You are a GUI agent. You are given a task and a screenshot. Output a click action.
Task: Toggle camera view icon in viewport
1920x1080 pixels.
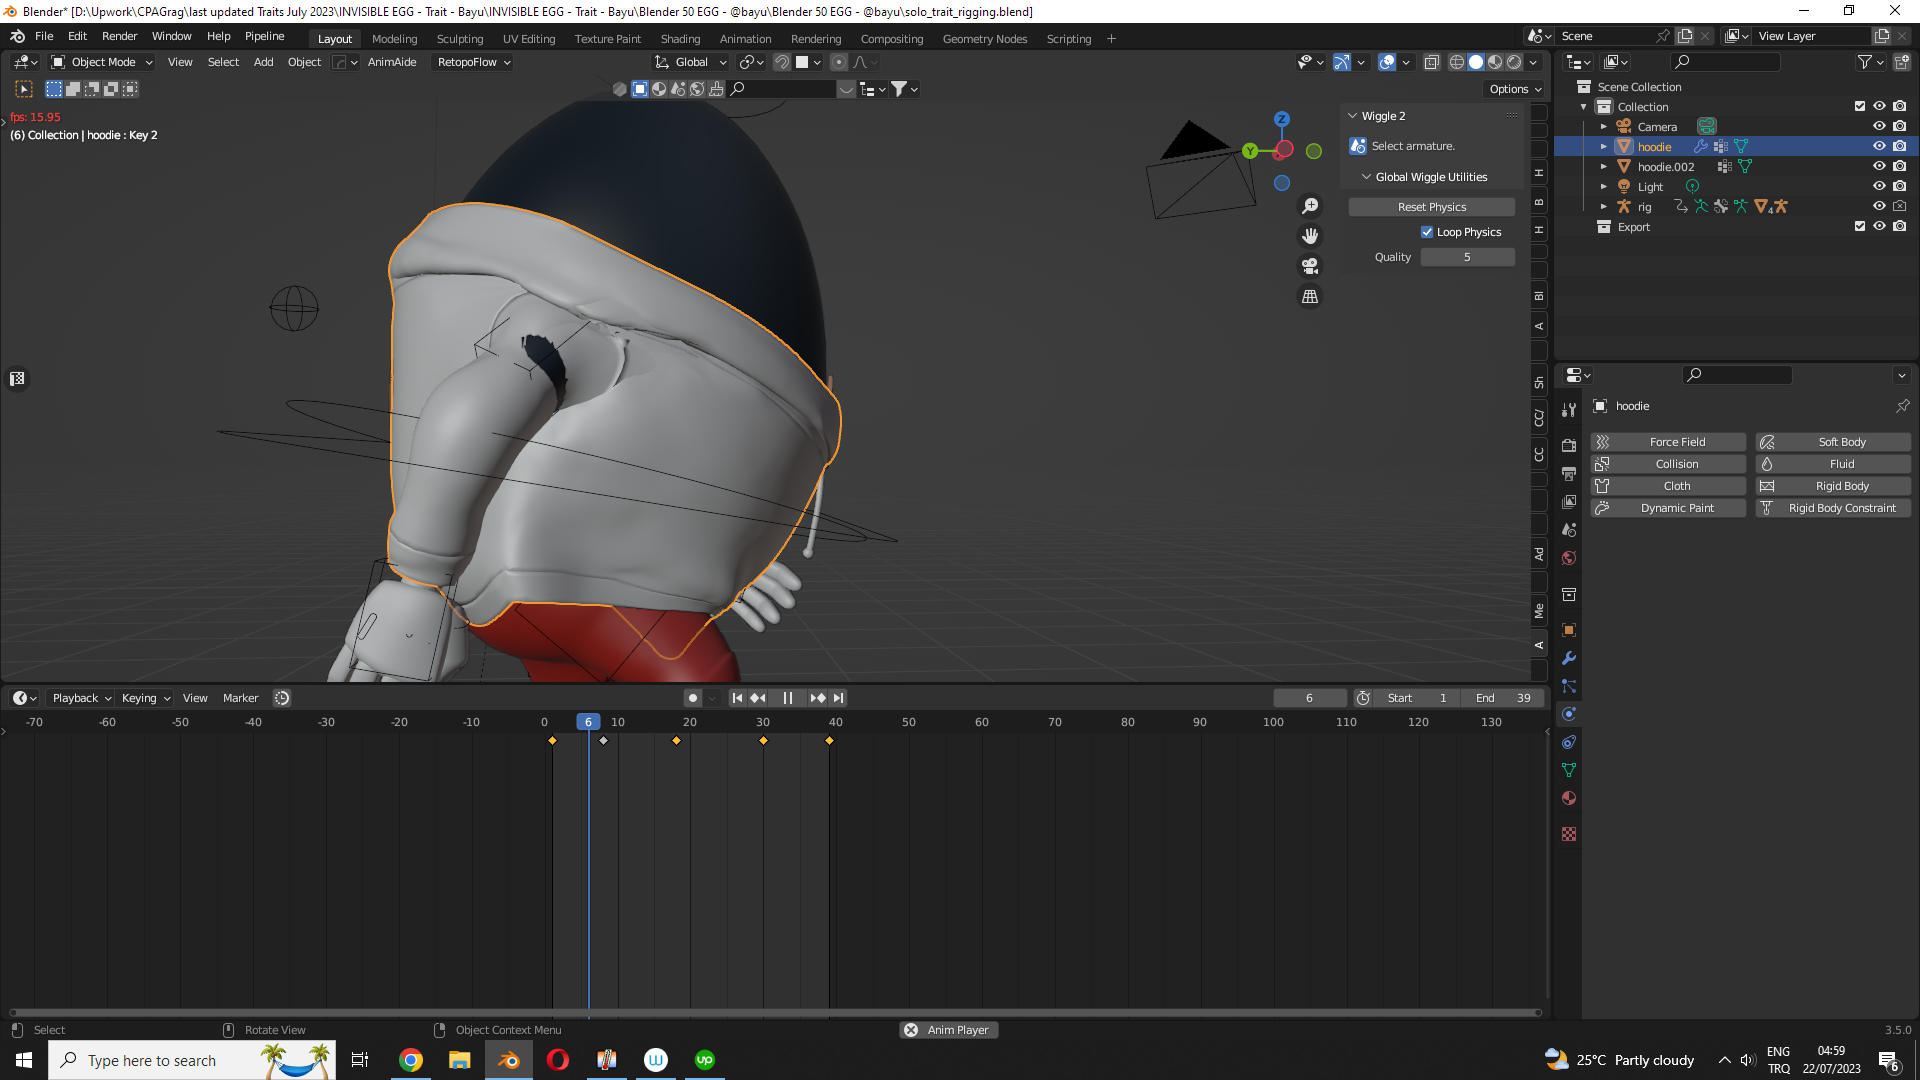pos(1310,266)
